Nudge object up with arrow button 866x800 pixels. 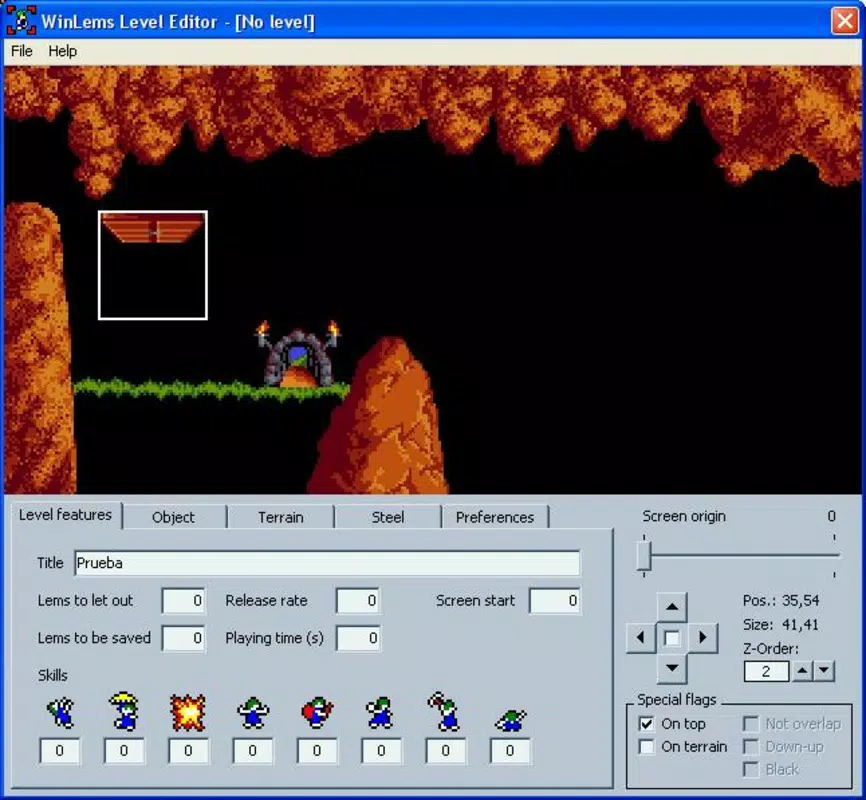pyautogui.click(x=672, y=607)
